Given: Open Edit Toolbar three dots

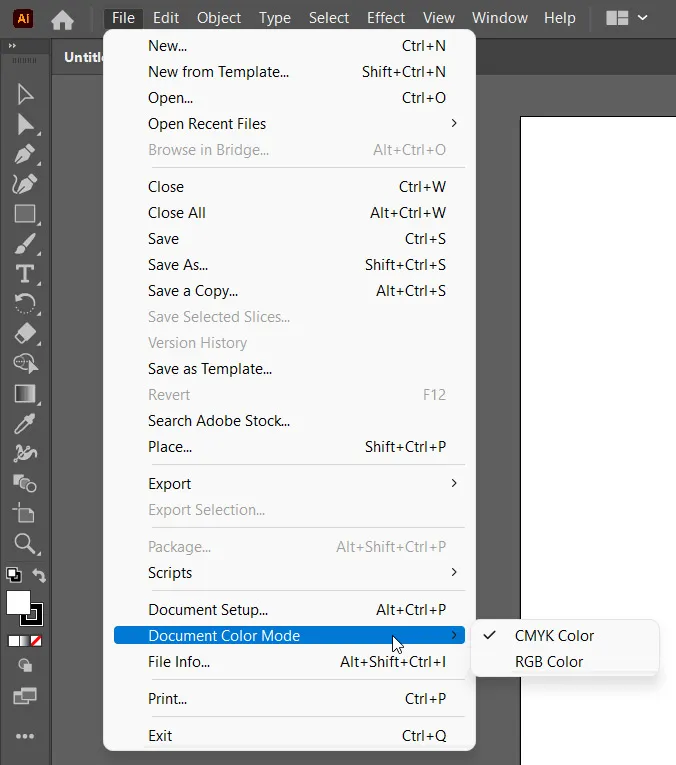Looking at the screenshot, I should [25, 736].
